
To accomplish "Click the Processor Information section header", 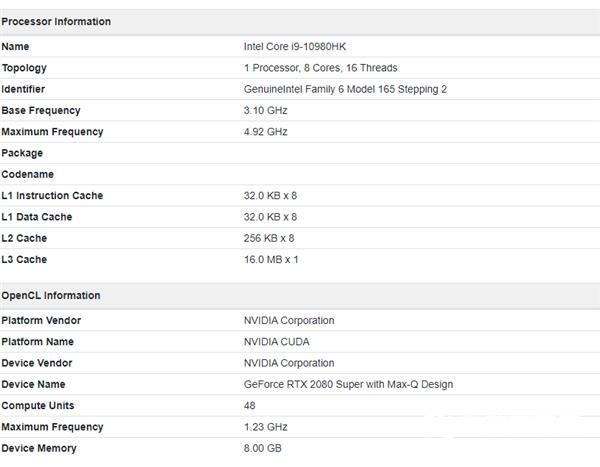I will tap(56, 21).
